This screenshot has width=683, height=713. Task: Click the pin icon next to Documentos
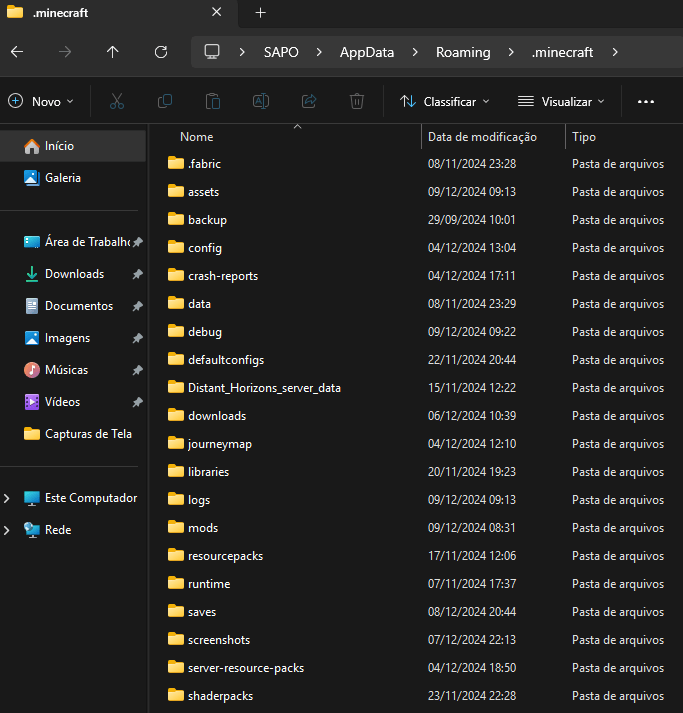coord(137,306)
